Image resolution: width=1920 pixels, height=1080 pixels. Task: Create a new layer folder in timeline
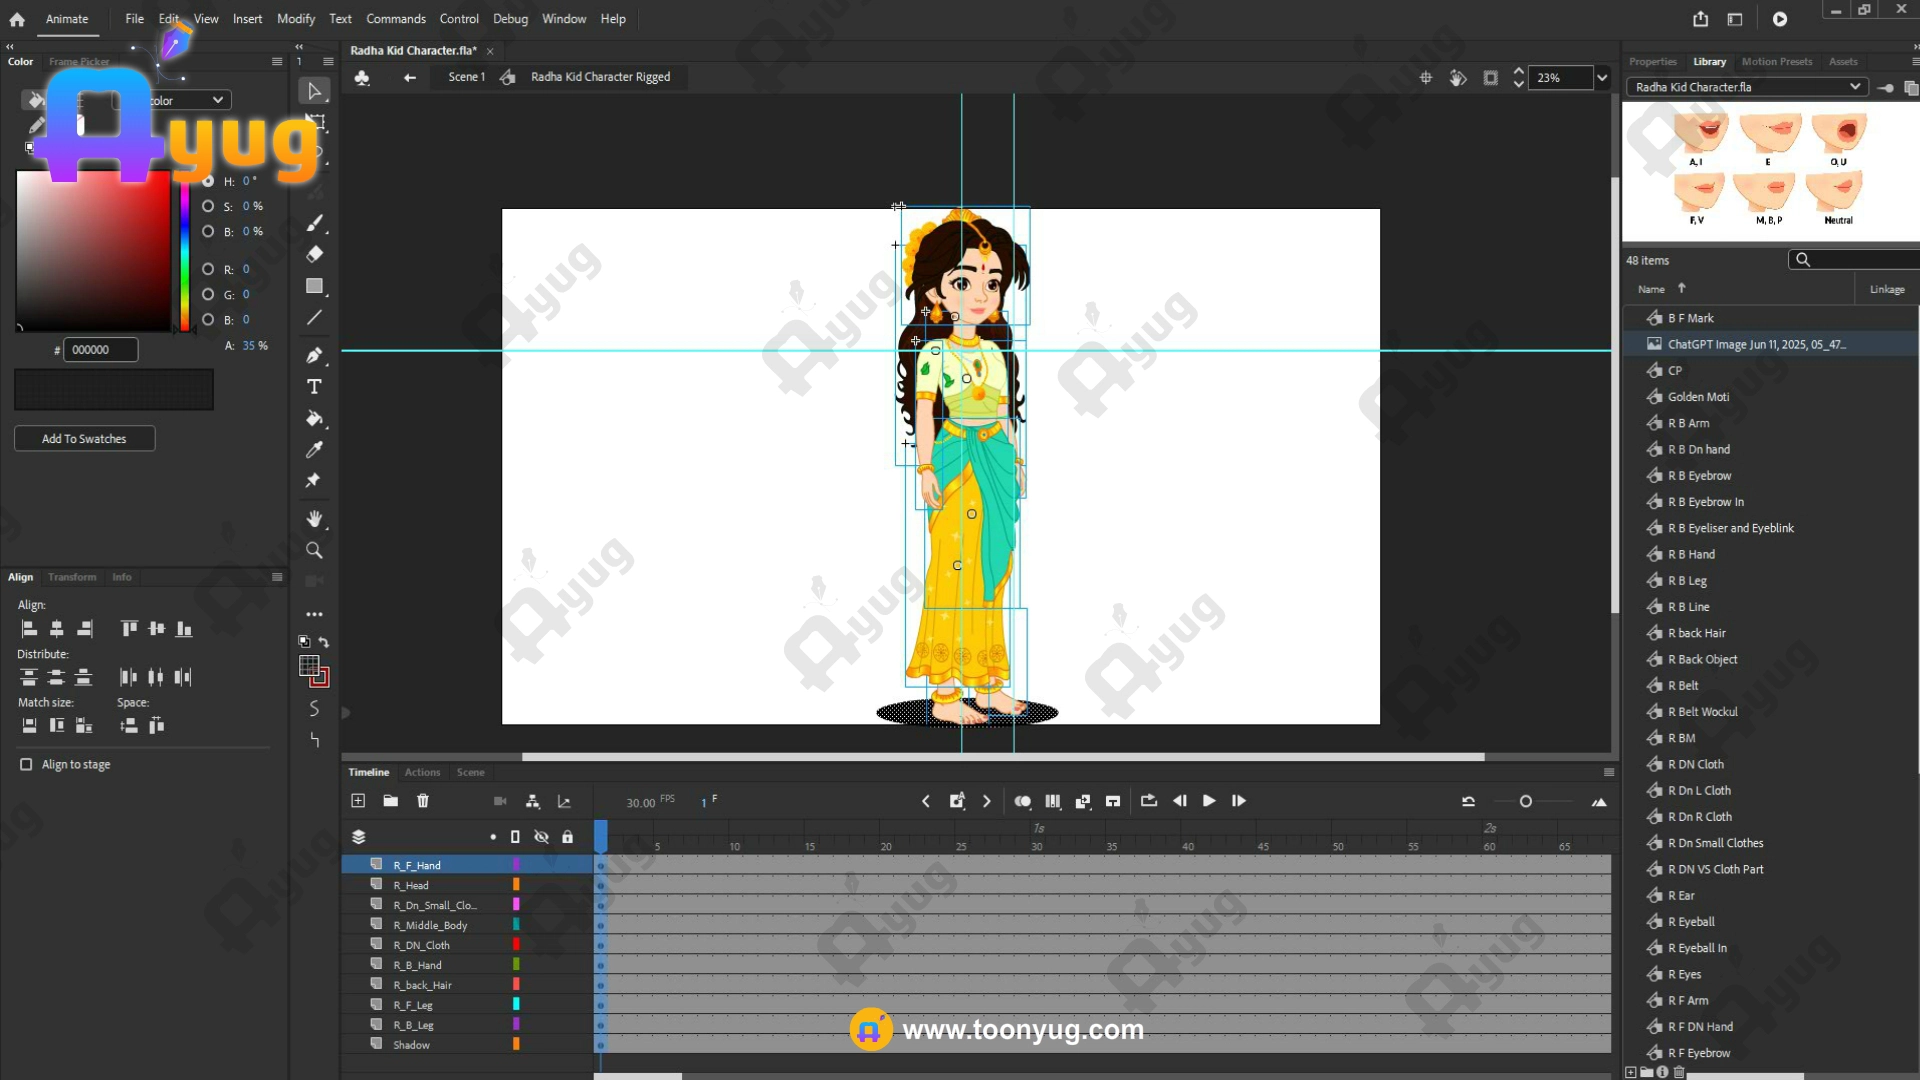390,801
